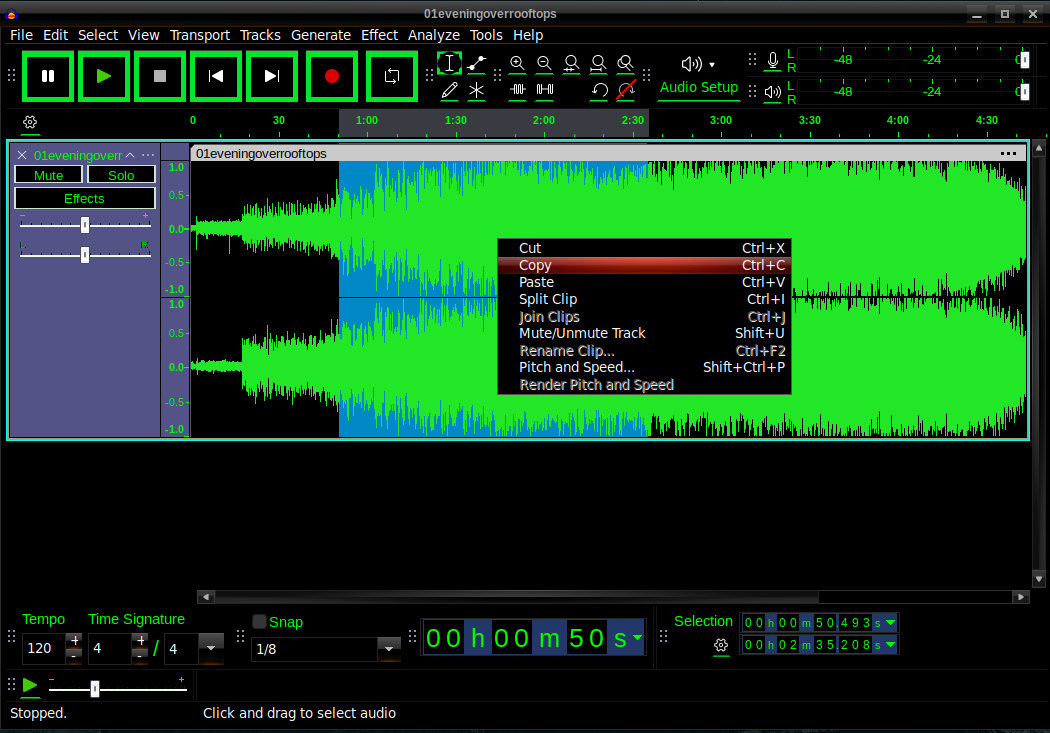
Task: Choose Paste from the context menu
Action: [x=644, y=282]
